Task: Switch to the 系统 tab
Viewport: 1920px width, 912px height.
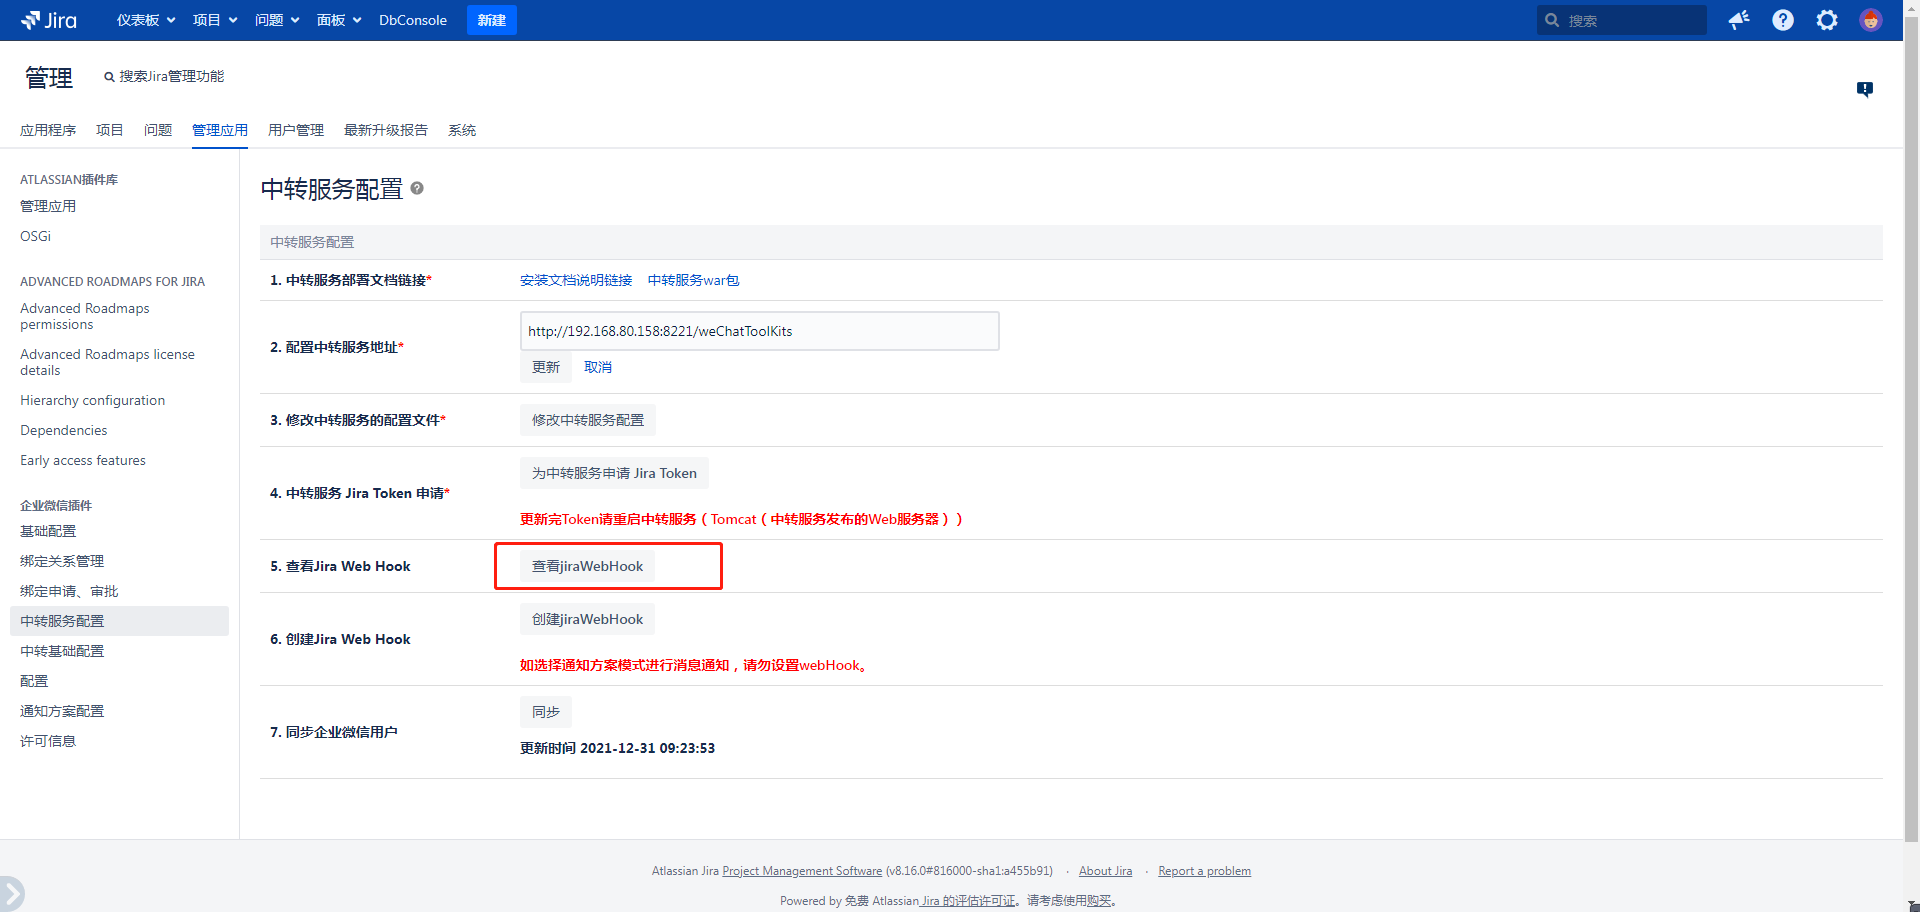Action: click(461, 130)
